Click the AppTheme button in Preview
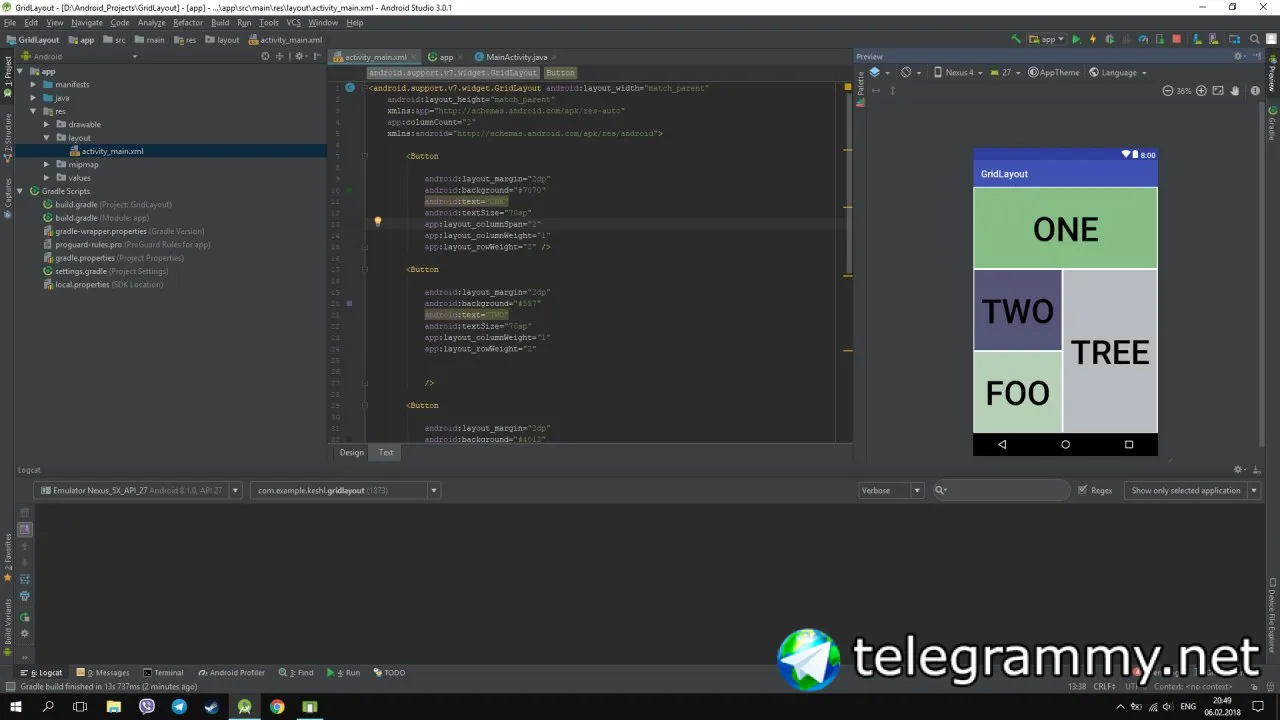 tap(1055, 72)
